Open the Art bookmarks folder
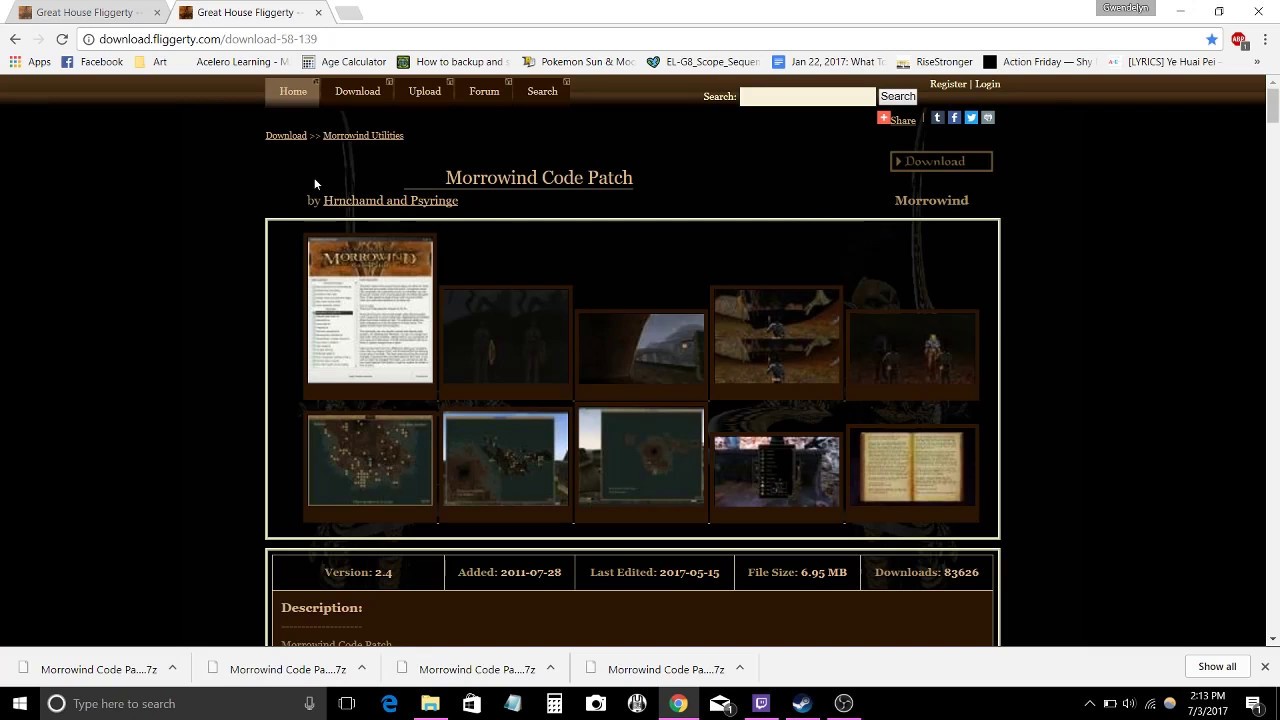 tap(150, 62)
